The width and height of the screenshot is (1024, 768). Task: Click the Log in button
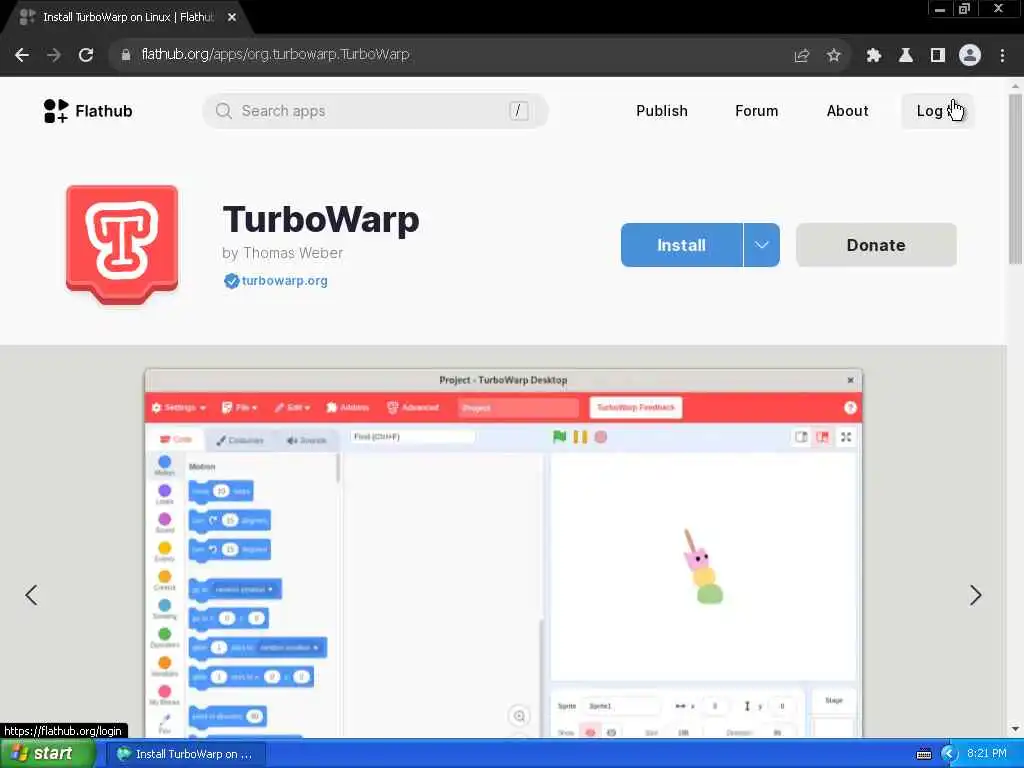tap(938, 111)
